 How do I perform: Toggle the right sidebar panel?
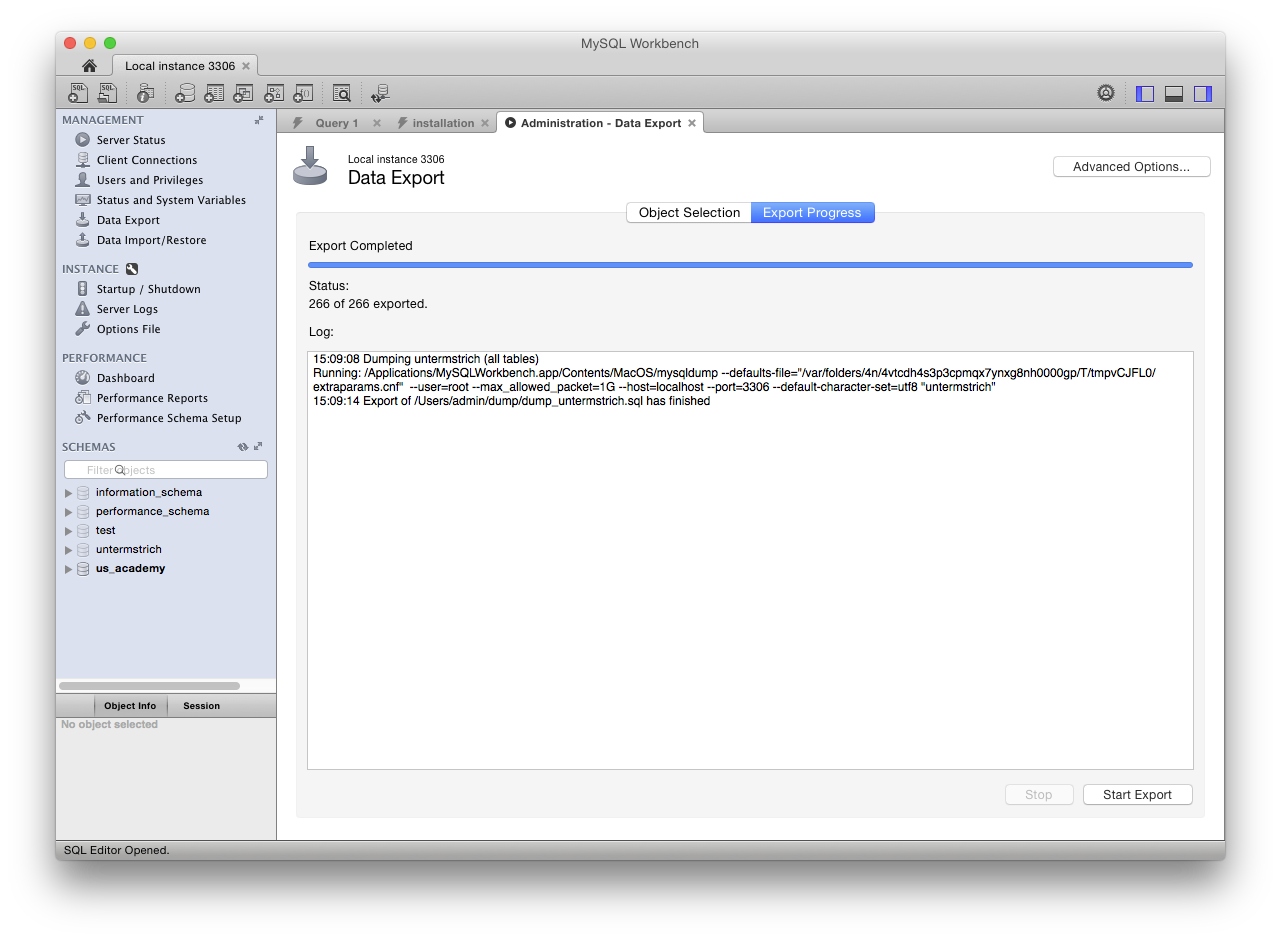[x=1203, y=93]
